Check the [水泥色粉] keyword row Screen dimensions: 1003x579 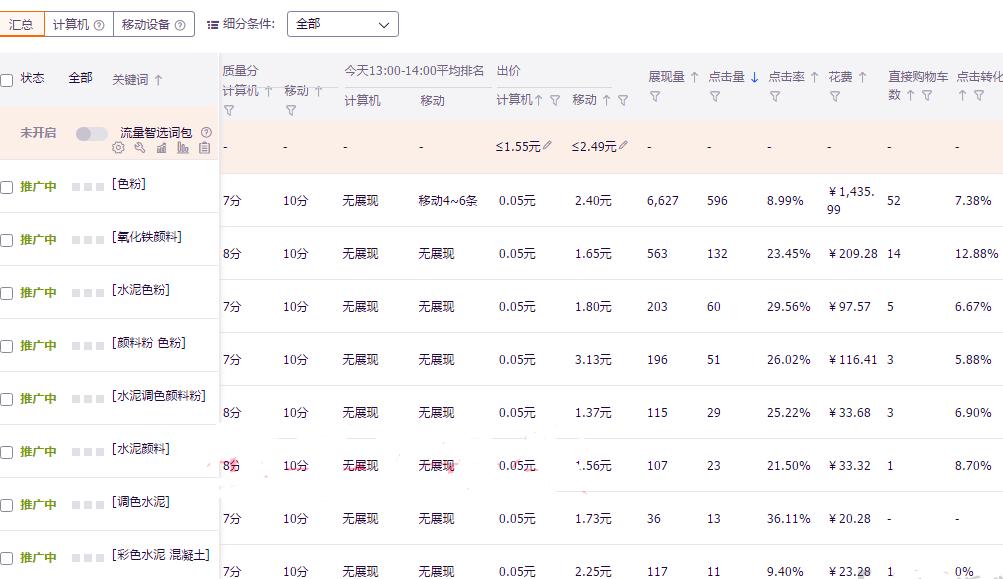7,293
